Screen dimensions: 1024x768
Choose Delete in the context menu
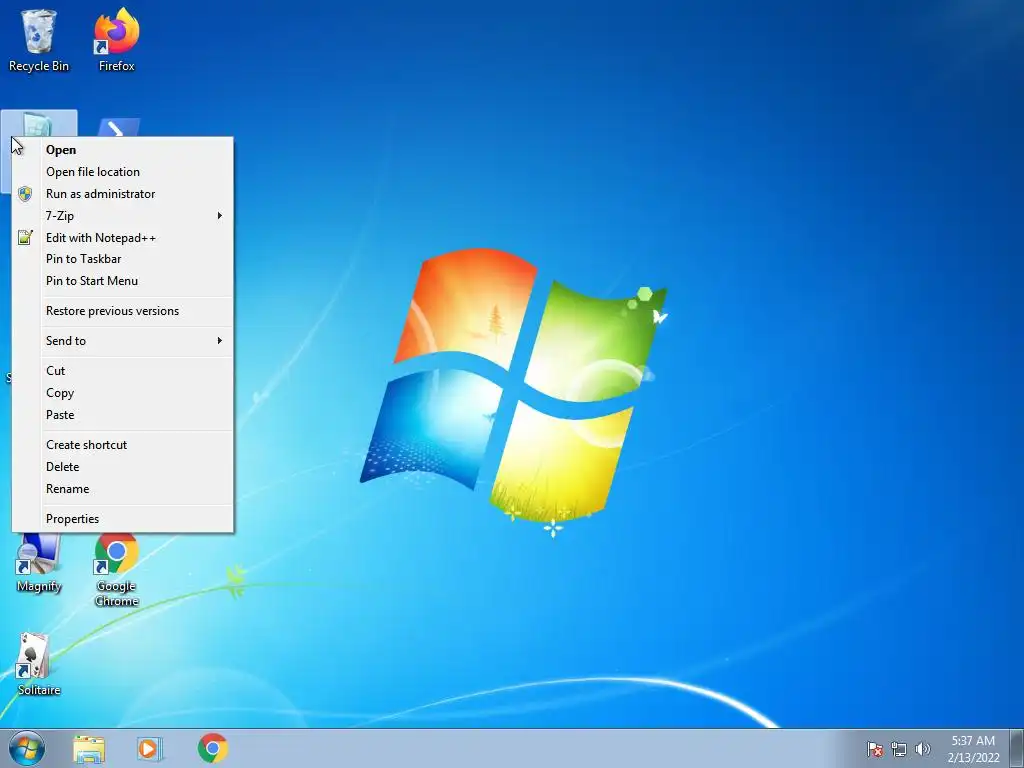point(123,467)
